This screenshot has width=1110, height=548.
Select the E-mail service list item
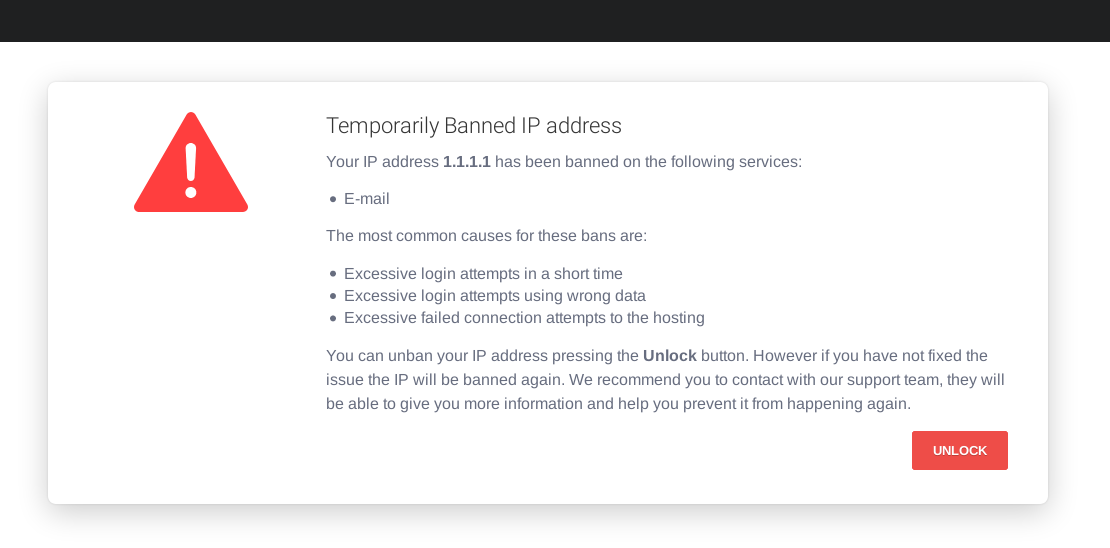367,198
